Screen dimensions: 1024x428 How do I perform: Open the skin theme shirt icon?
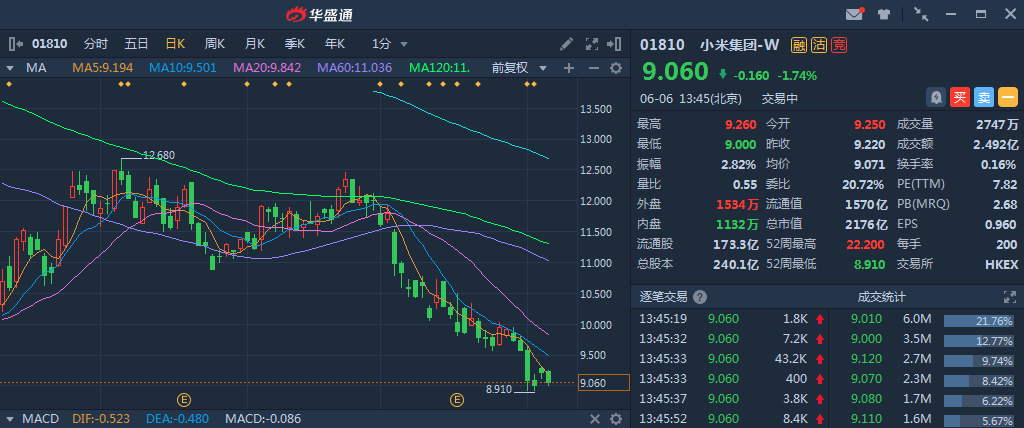(884, 14)
